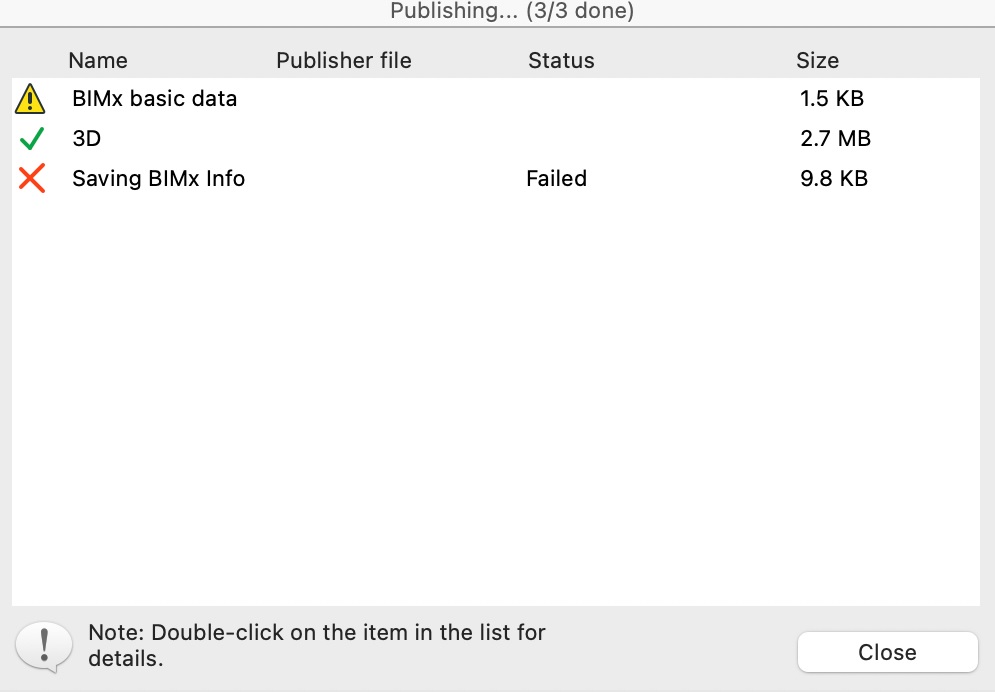This screenshot has width=995, height=692.
Task: Click the Publisher file column header
Action: tap(343, 60)
